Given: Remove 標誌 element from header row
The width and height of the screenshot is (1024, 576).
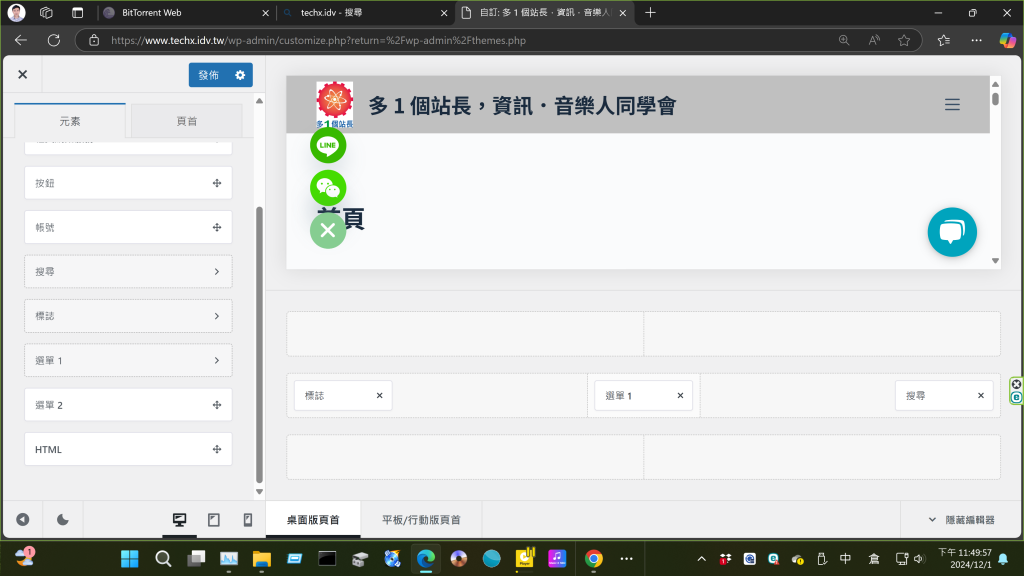Looking at the screenshot, I should click(379, 396).
